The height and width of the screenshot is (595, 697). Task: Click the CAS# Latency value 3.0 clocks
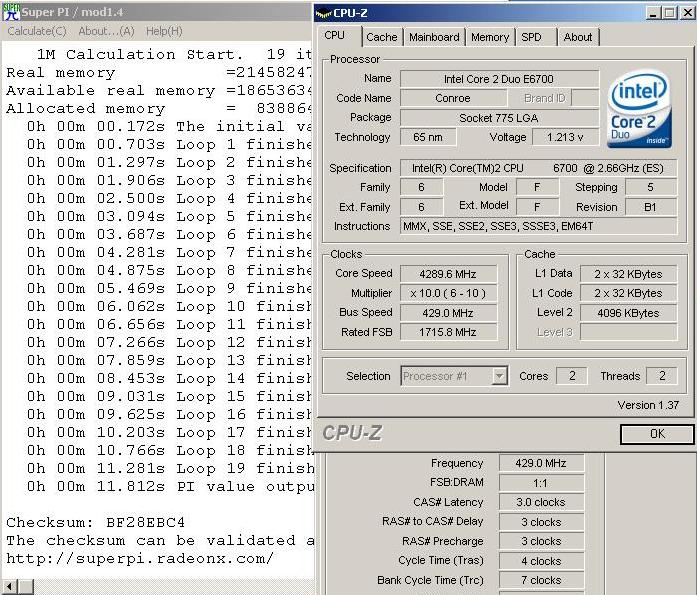541,503
